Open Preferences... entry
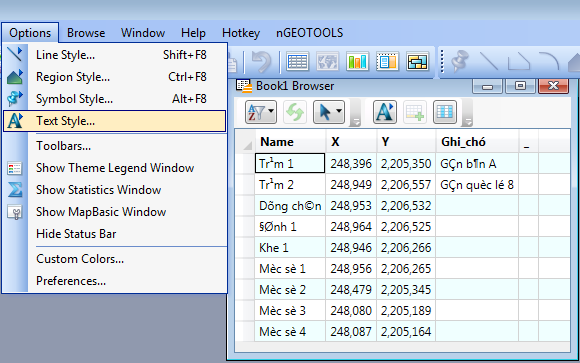The image size is (580, 363). (115, 281)
